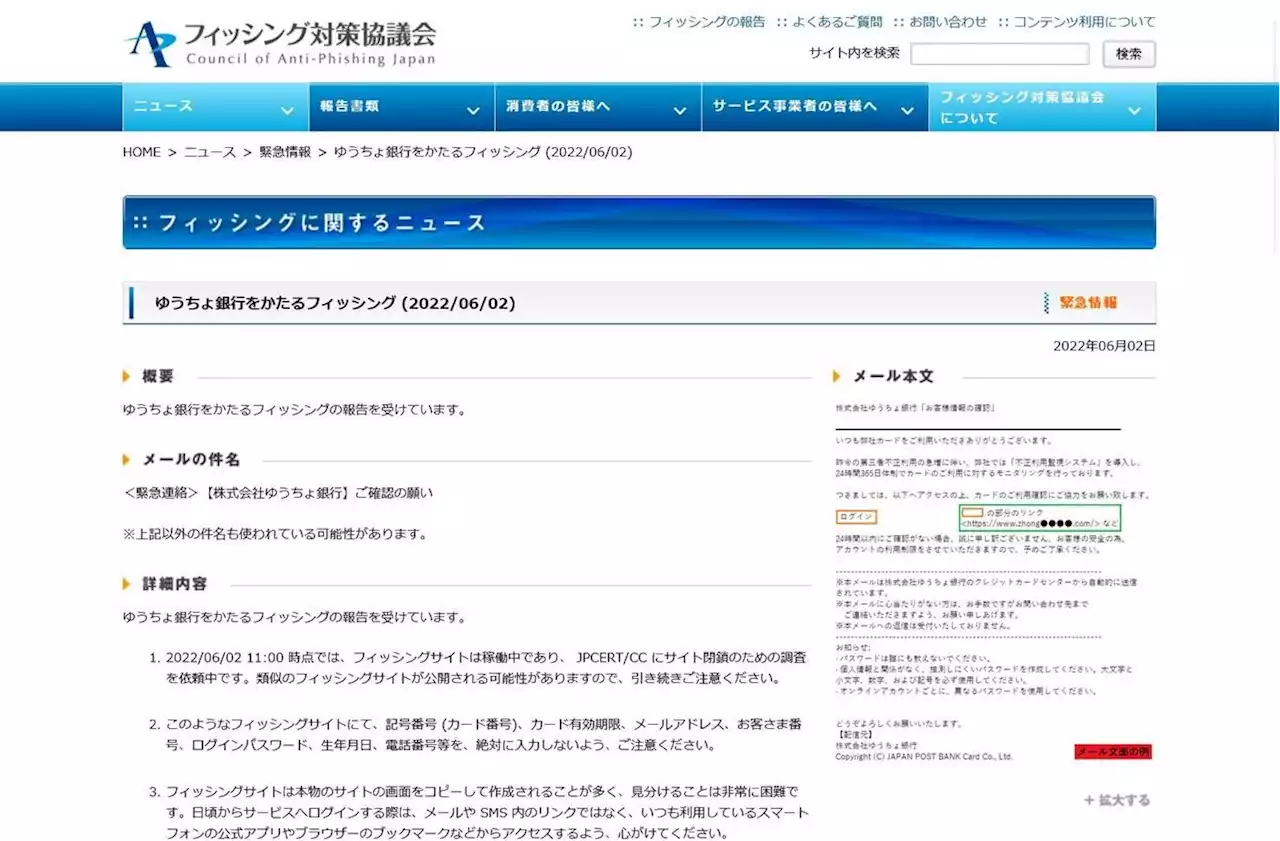1280x841 pixels.
Task: Click the ＋拡大する enlarge link
Action: point(1117,800)
